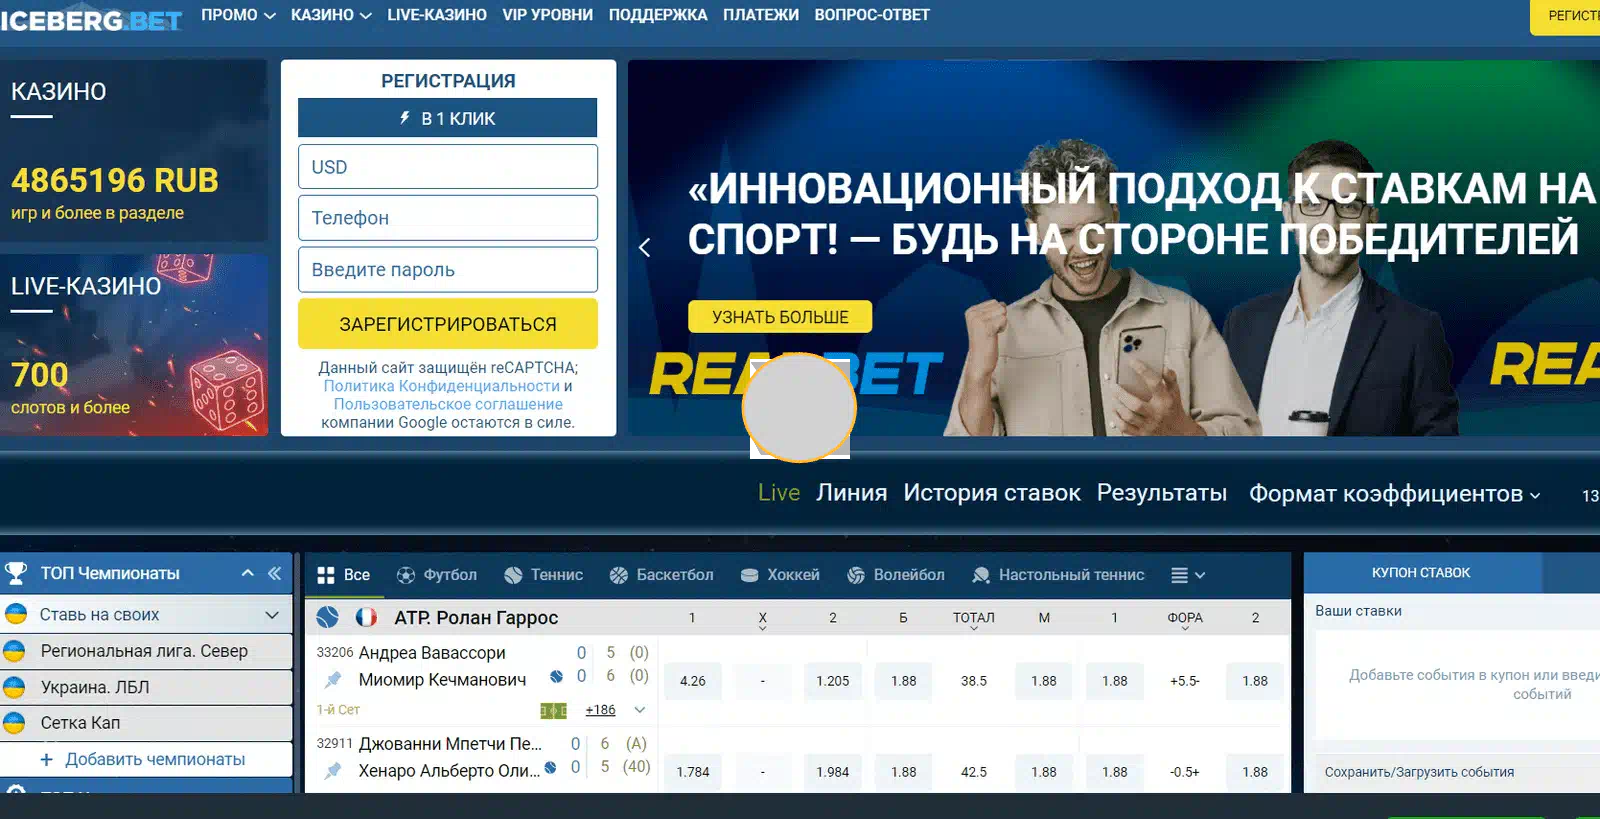
Task: Expand the markets chevron next to +186
Action: [640, 710]
